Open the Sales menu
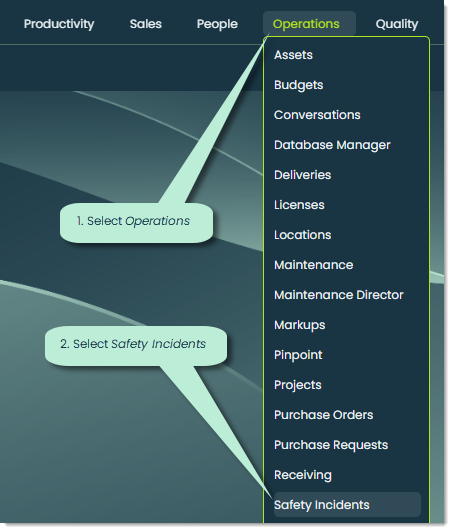Screen dimensions: 452x531 click(146, 24)
